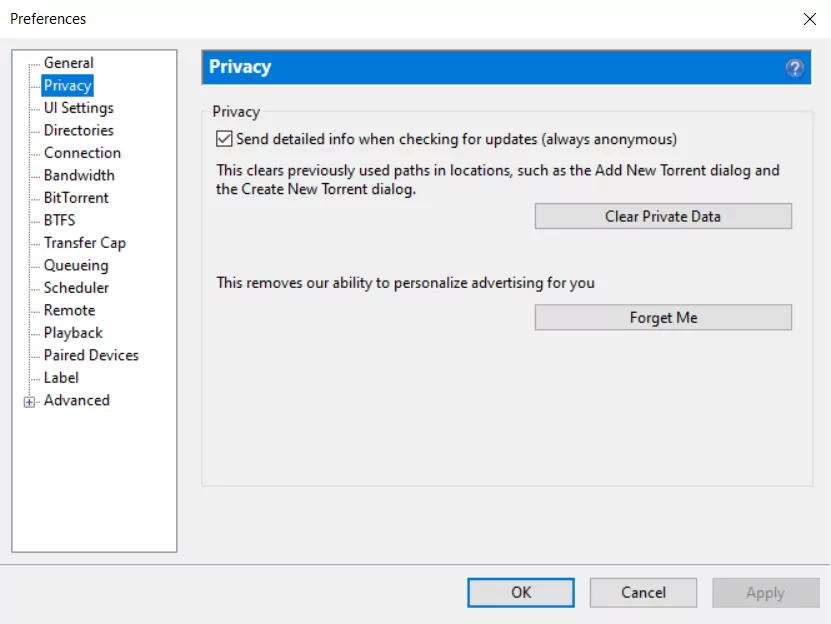This screenshot has height=624, width=831.
Task: Cancel the Preferences dialog
Action: coord(643,592)
